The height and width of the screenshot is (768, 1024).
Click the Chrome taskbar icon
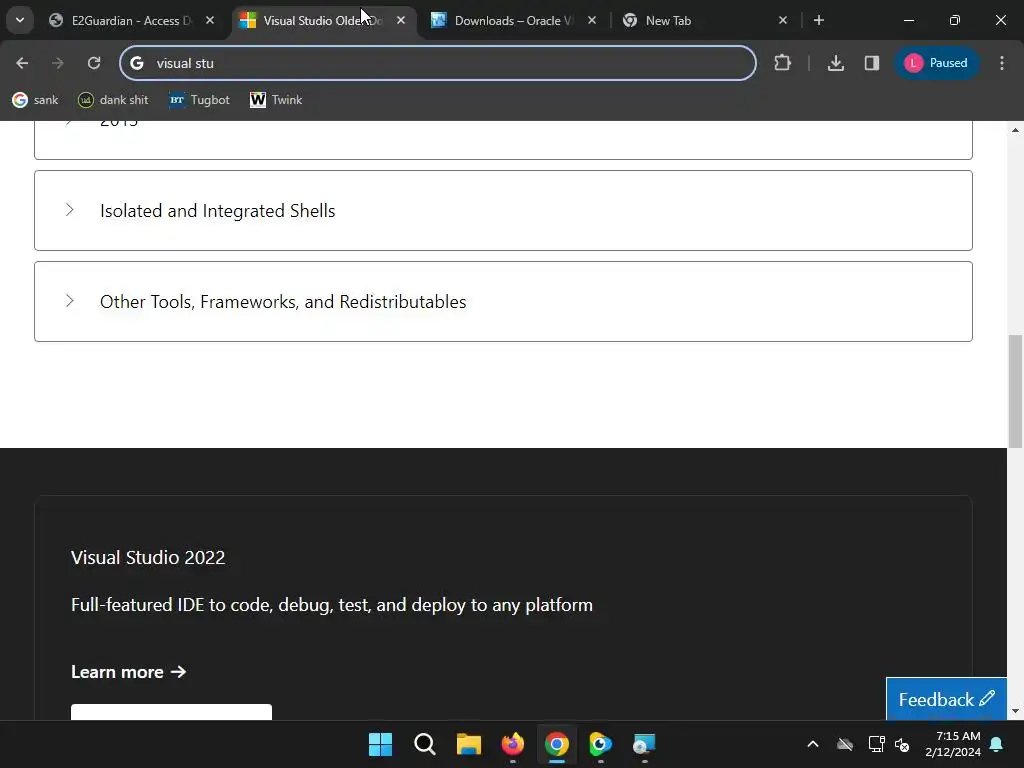556,744
